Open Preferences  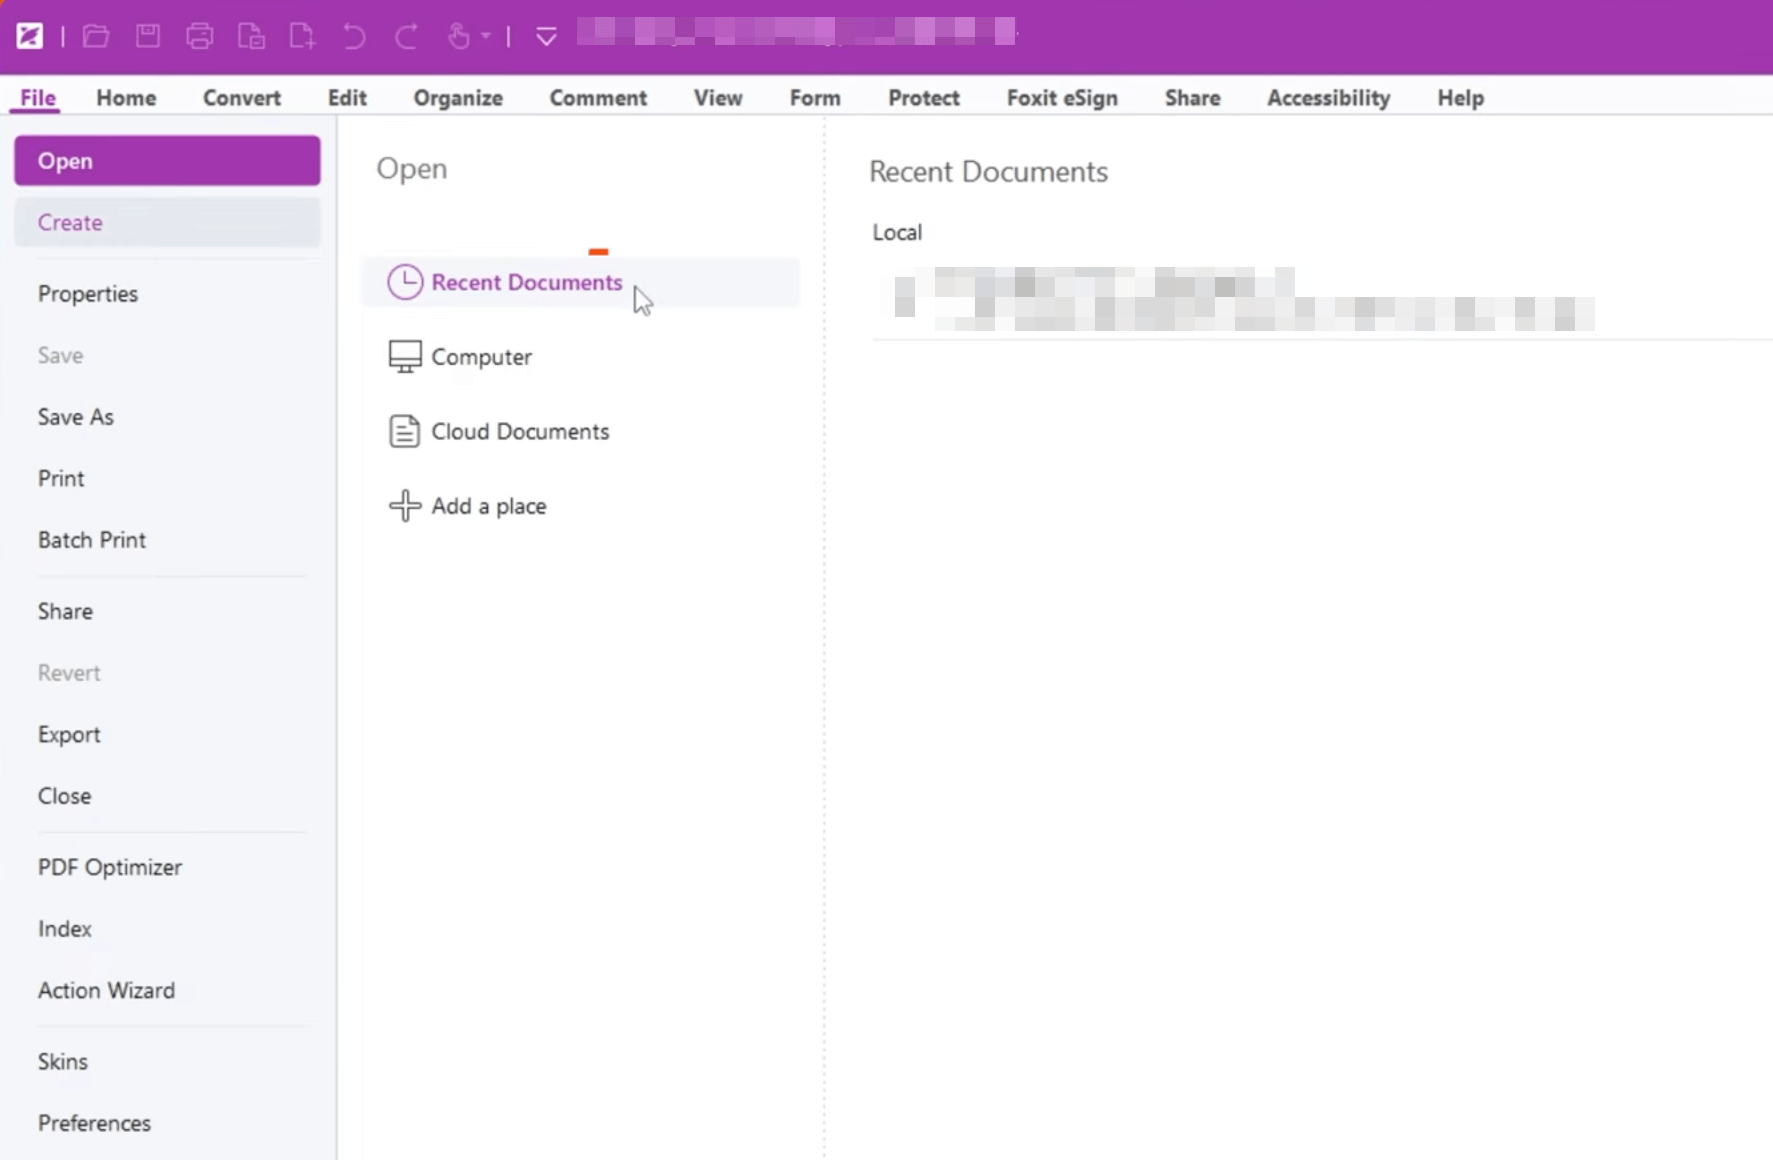click(x=94, y=1123)
